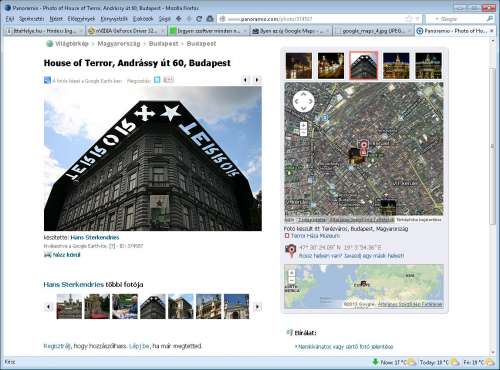Open the main House of Terror photo

[x=153, y=159]
